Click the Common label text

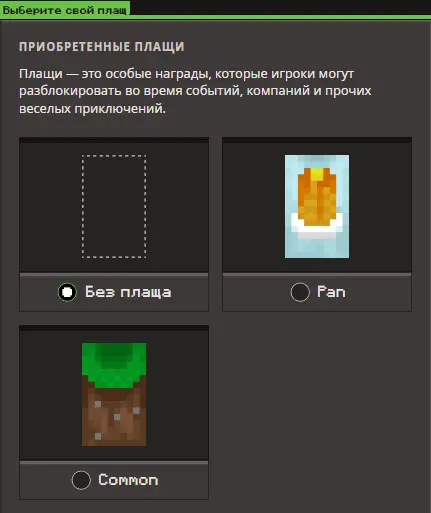pyautogui.click(x=128, y=480)
